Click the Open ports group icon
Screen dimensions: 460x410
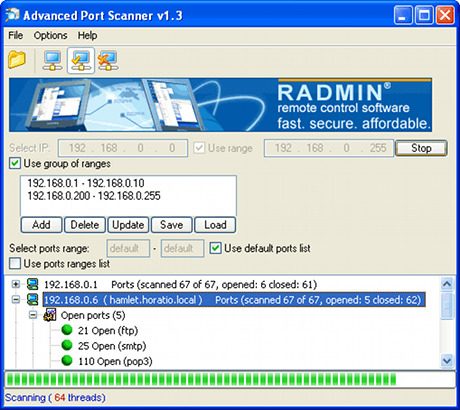(50, 315)
